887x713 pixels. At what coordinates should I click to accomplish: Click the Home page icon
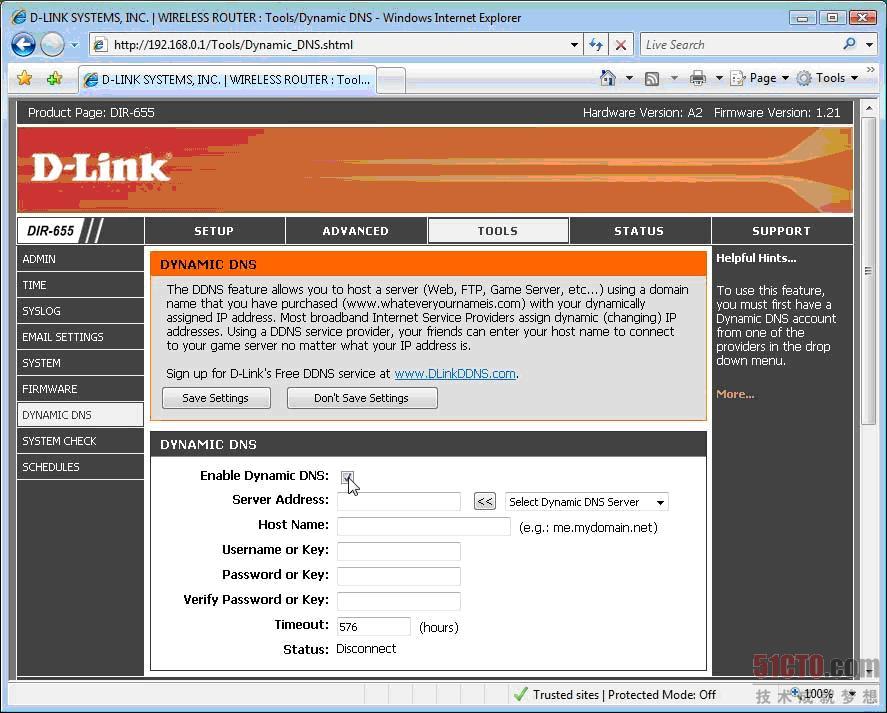coord(608,78)
